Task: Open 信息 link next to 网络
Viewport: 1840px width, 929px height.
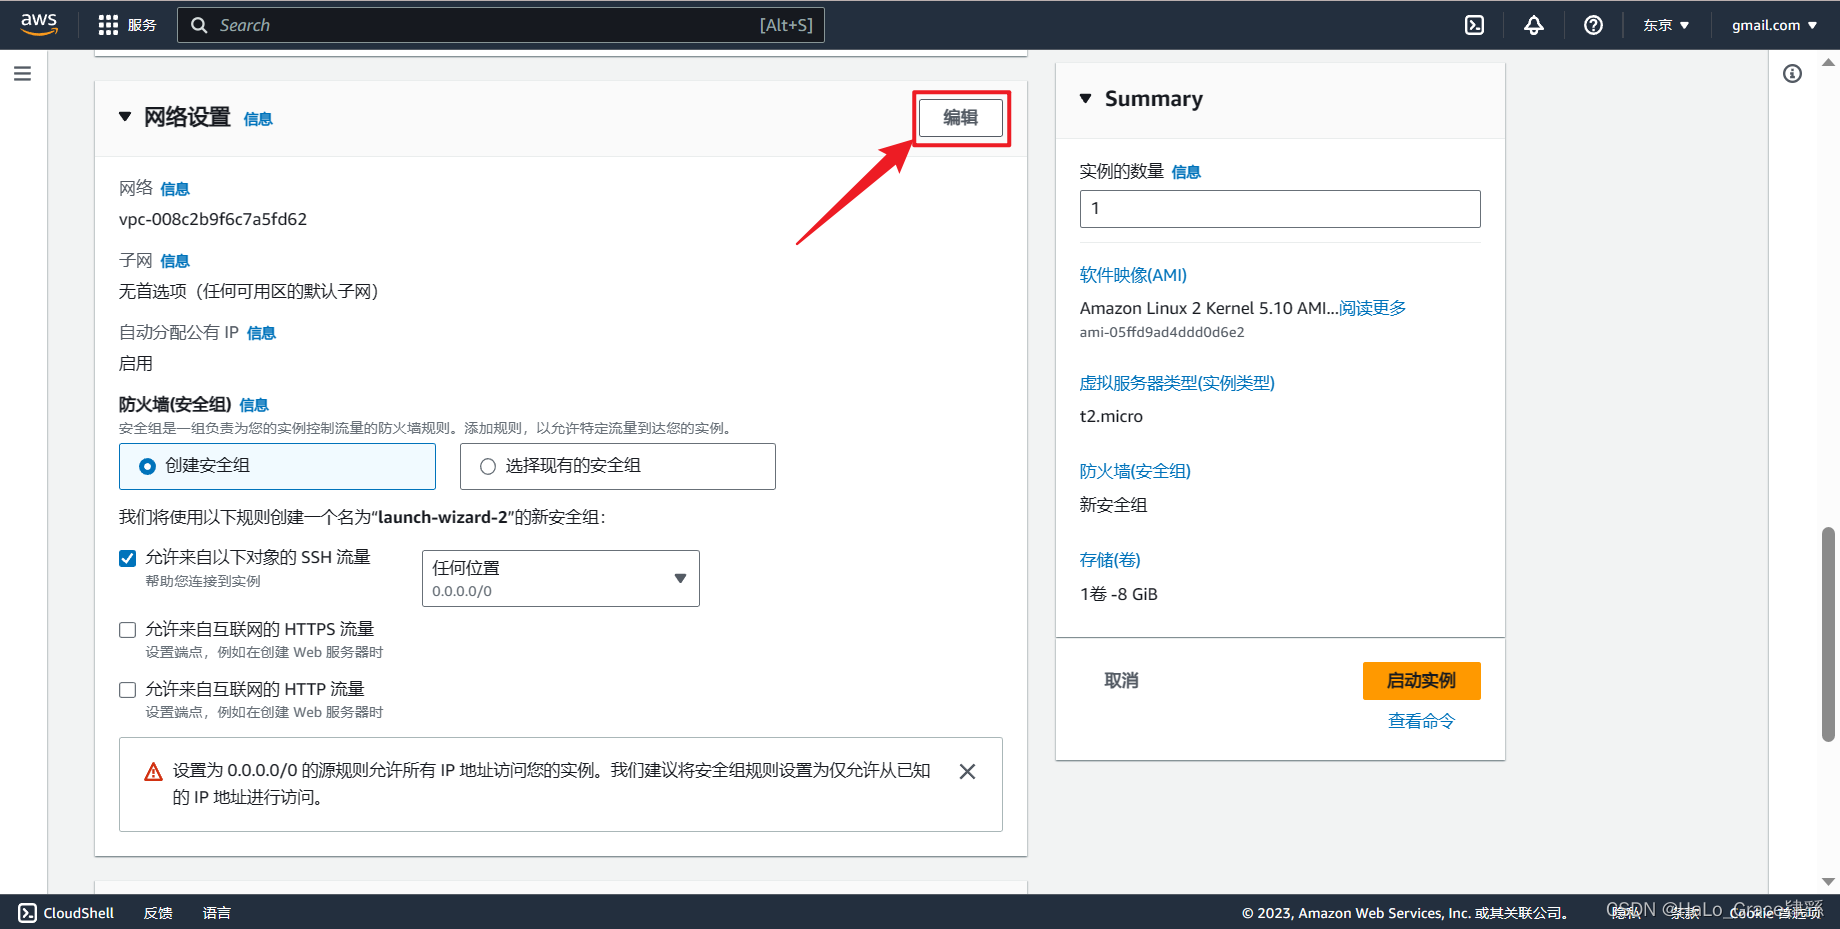Action: coord(175,189)
